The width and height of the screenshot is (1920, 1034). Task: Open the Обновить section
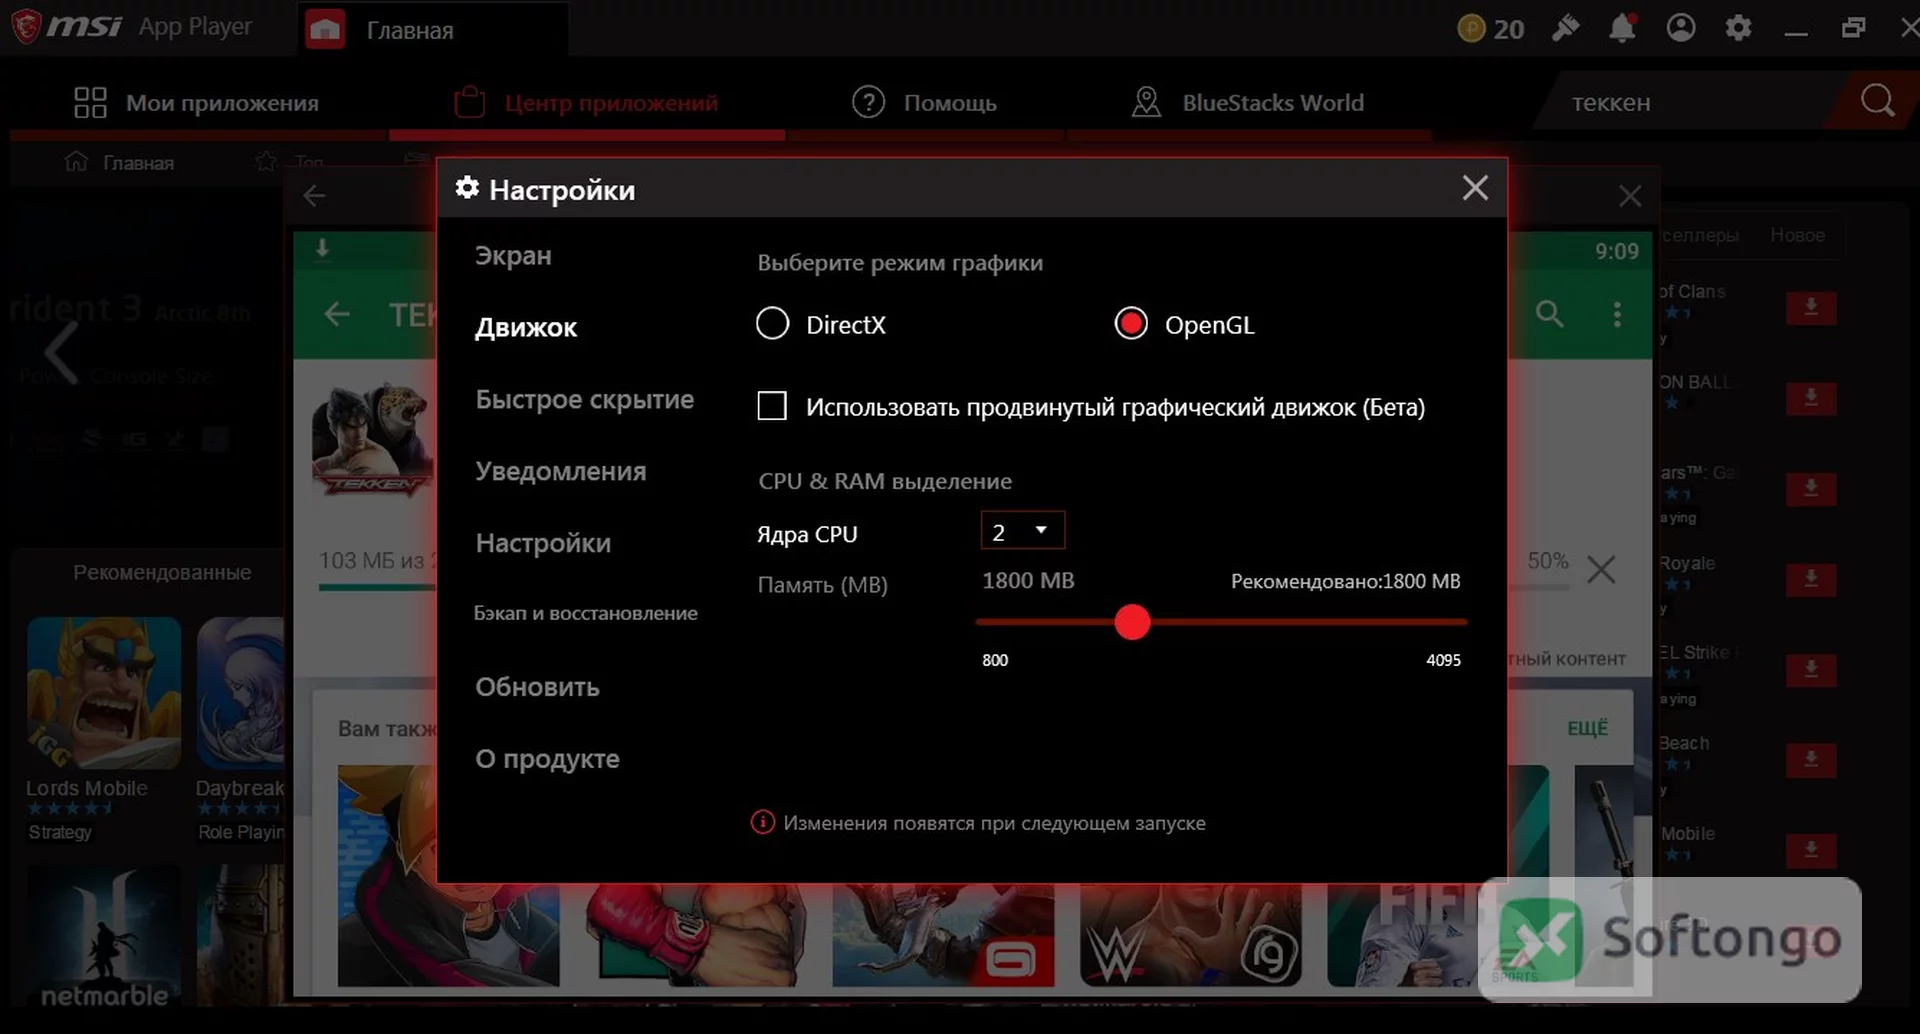[x=537, y=688]
